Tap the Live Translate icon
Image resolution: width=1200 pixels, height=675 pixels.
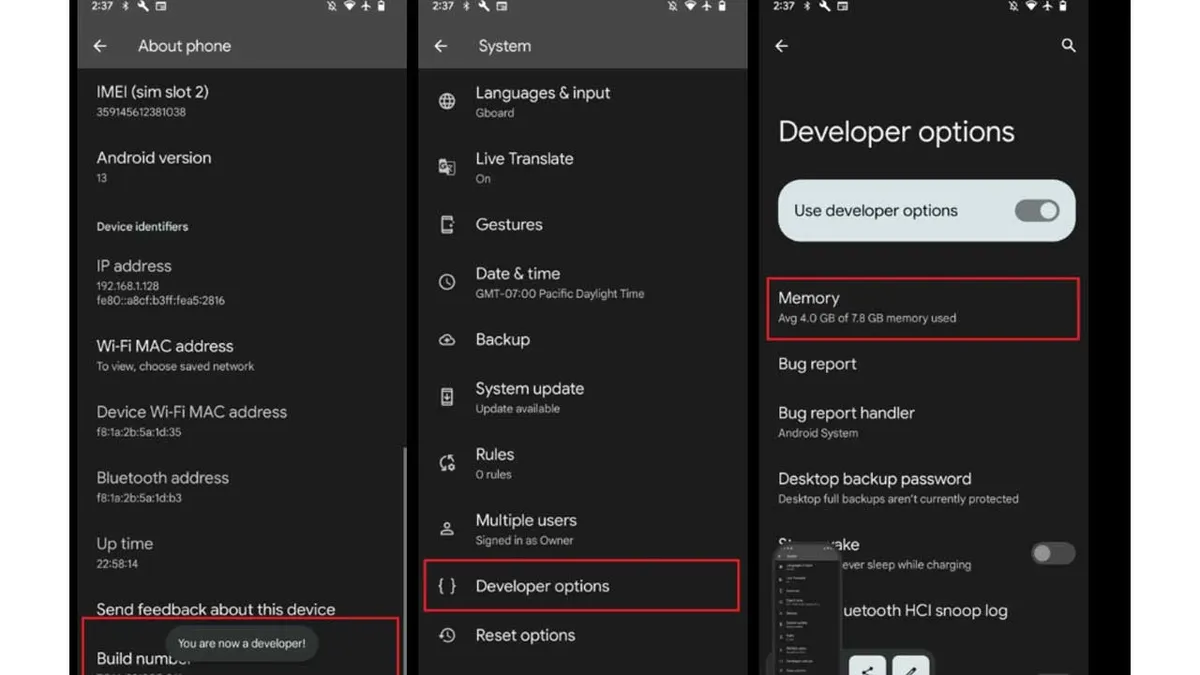click(x=447, y=167)
